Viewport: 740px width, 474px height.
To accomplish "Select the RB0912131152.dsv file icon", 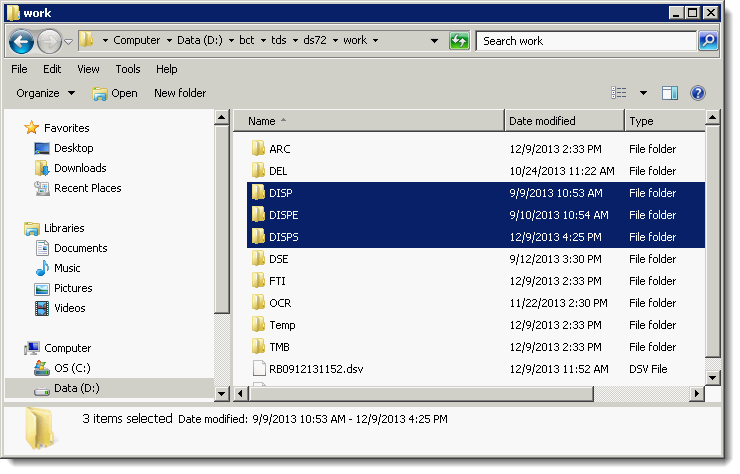I will (259, 369).
